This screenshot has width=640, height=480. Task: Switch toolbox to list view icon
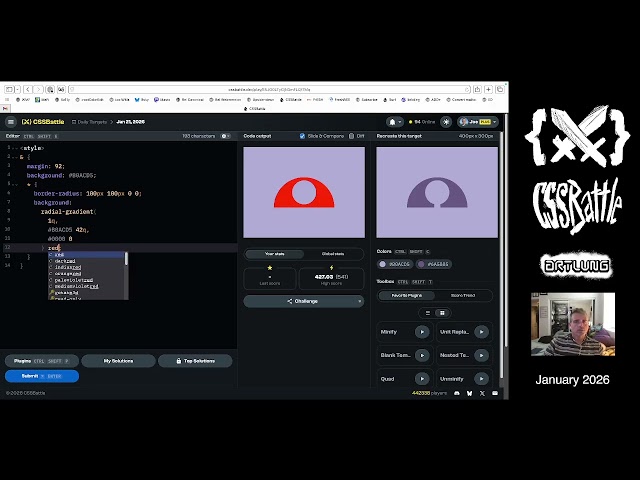click(x=428, y=313)
